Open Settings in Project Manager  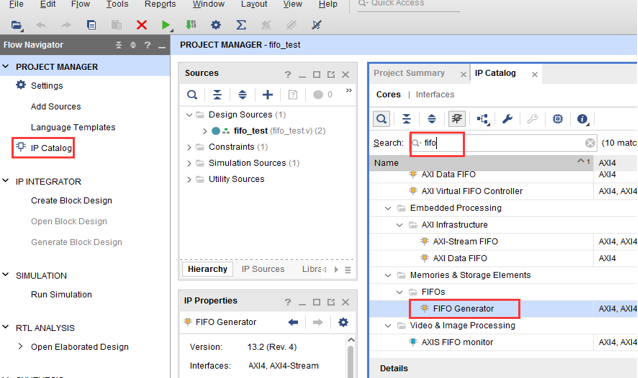click(47, 86)
